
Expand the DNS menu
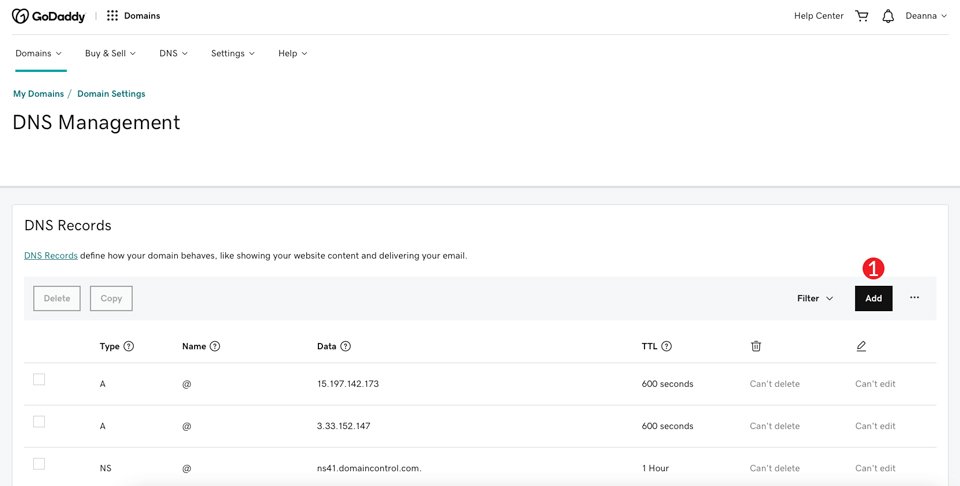[173, 53]
